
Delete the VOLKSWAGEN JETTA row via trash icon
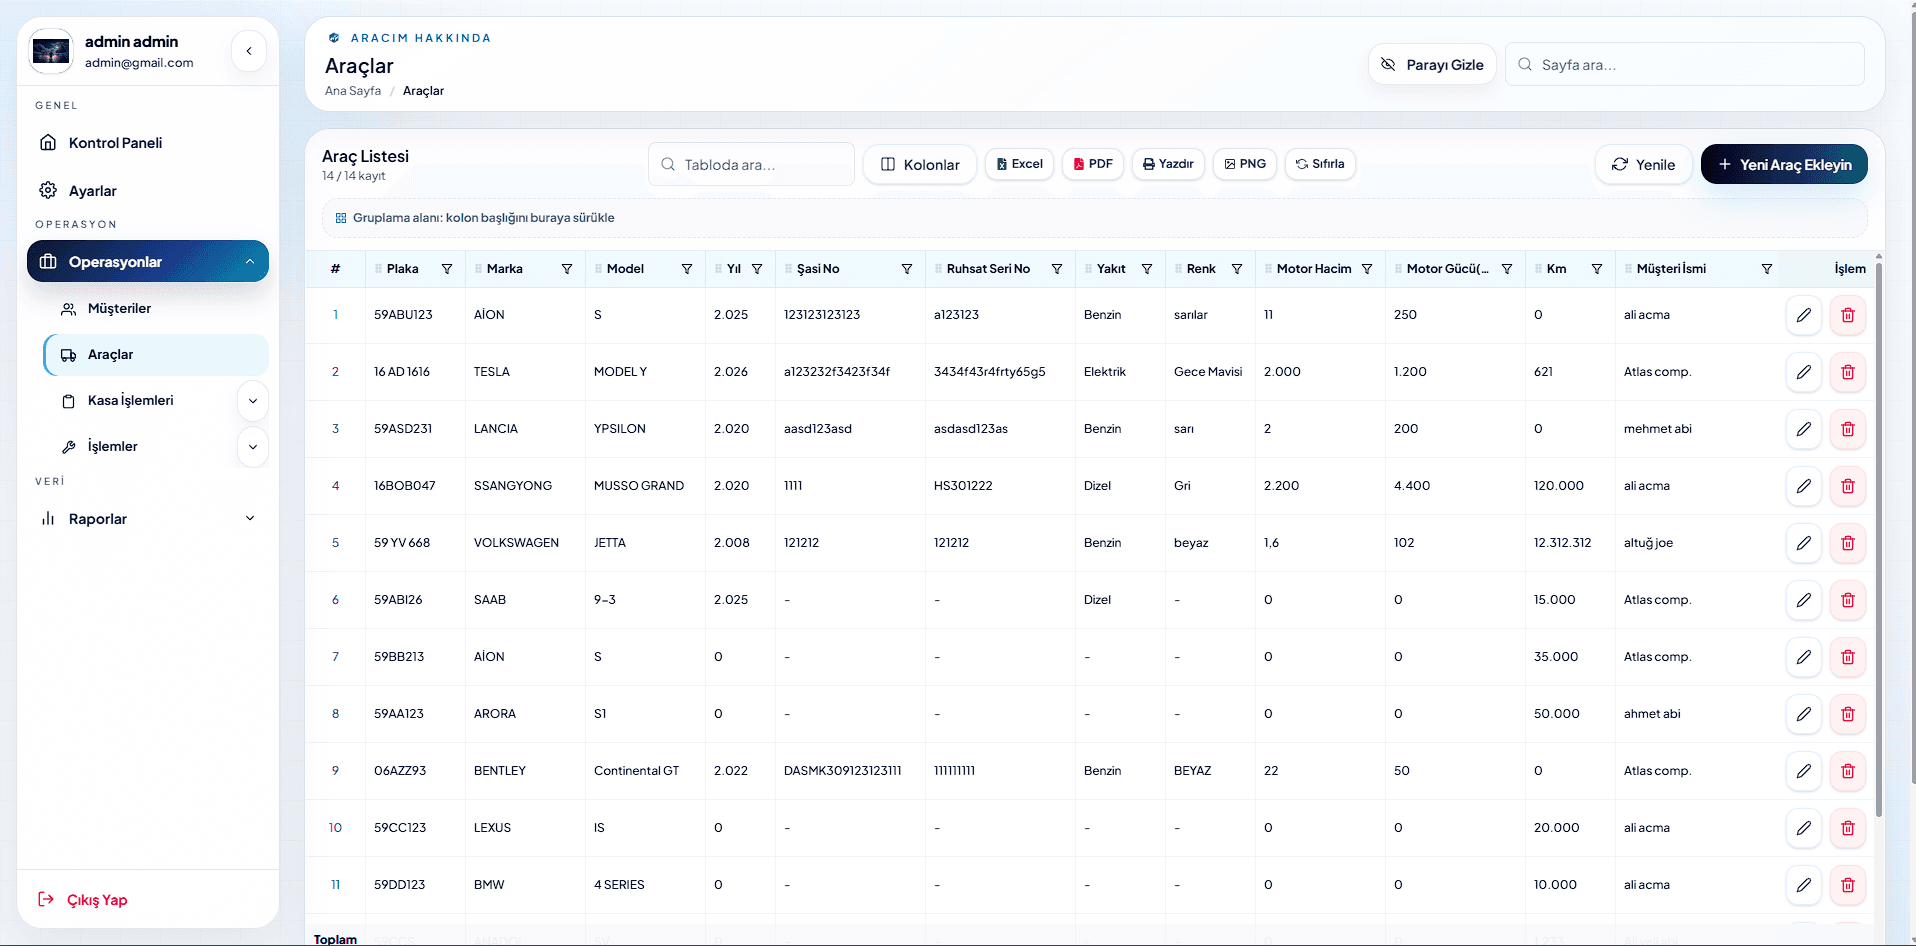point(1847,543)
